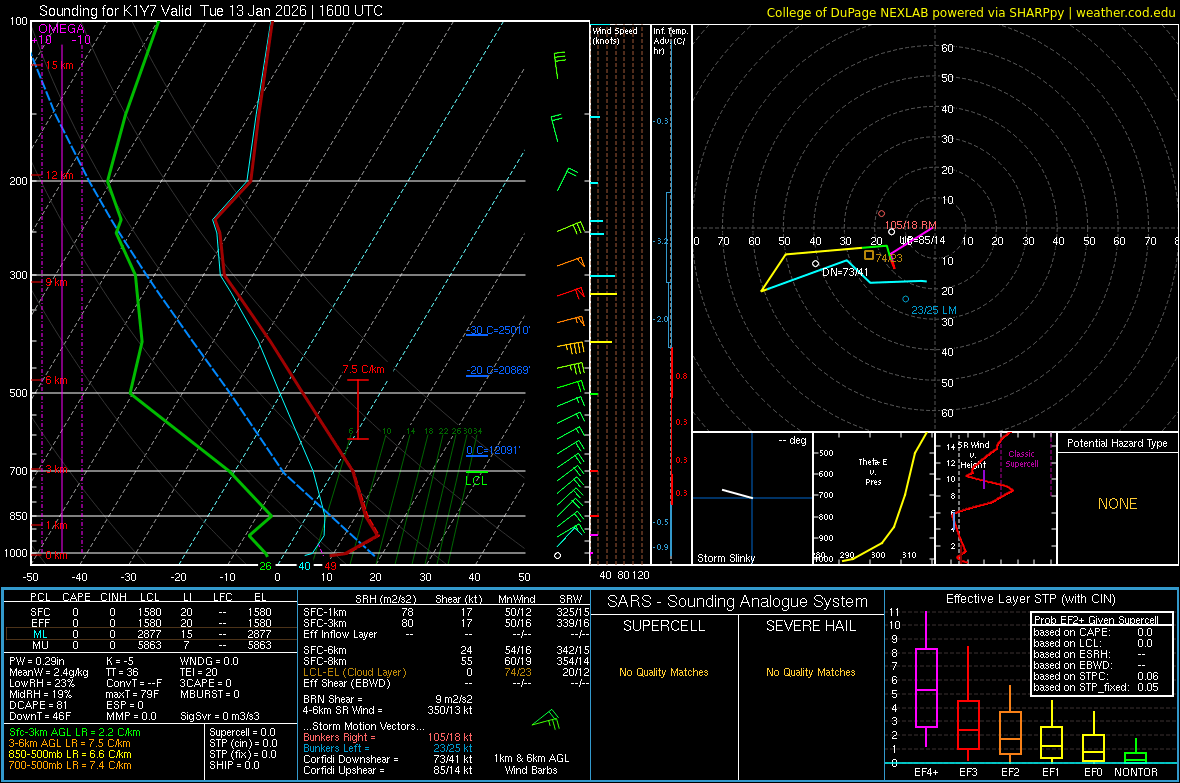Viewport: 1180px width, 783px height.
Task: Click the Sfc-3km AGL LR value
Action: (75, 732)
